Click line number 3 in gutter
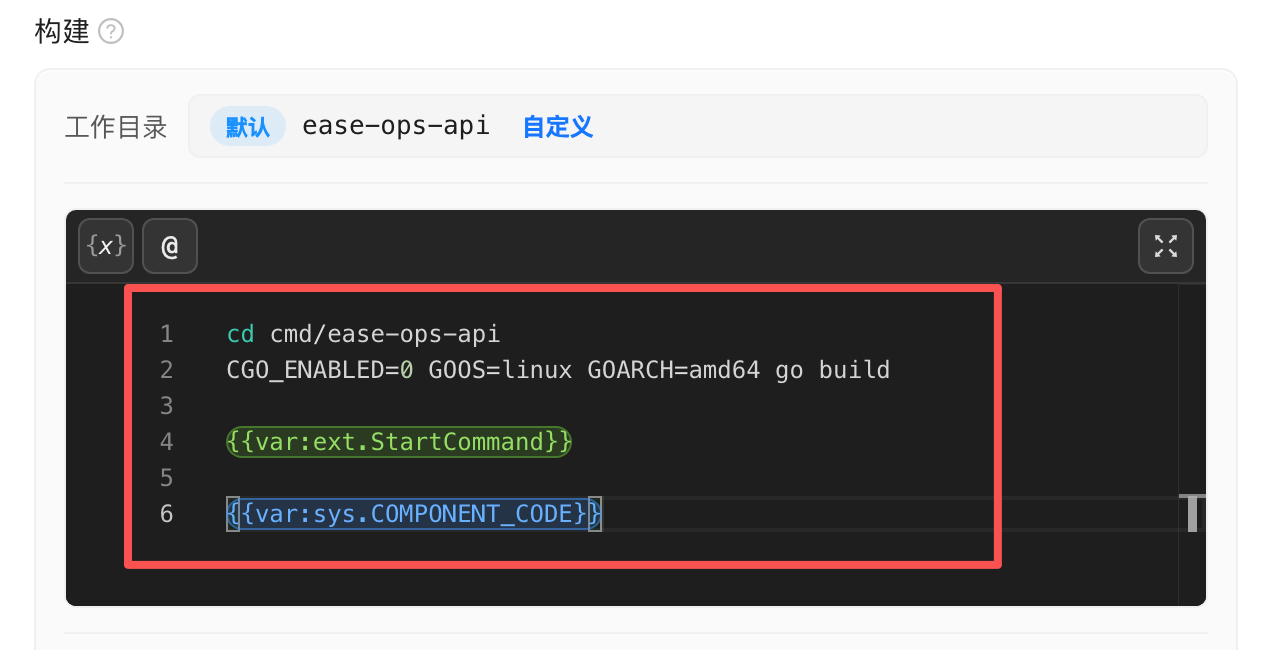Viewport: 1272px width, 650px height. click(166, 405)
